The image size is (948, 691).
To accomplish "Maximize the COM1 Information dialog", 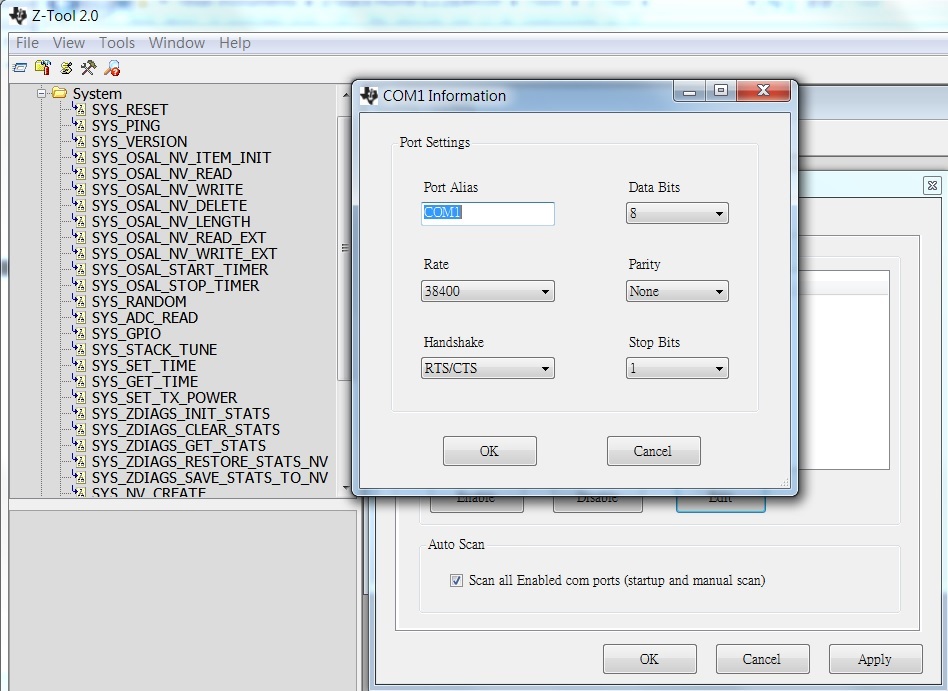I will coord(721,91).
